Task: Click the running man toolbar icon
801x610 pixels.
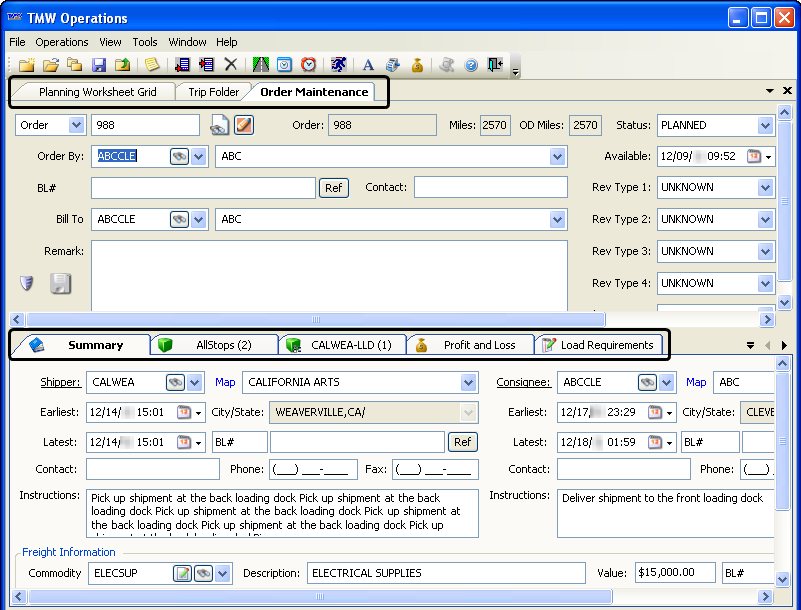Action: click(339, 65)
